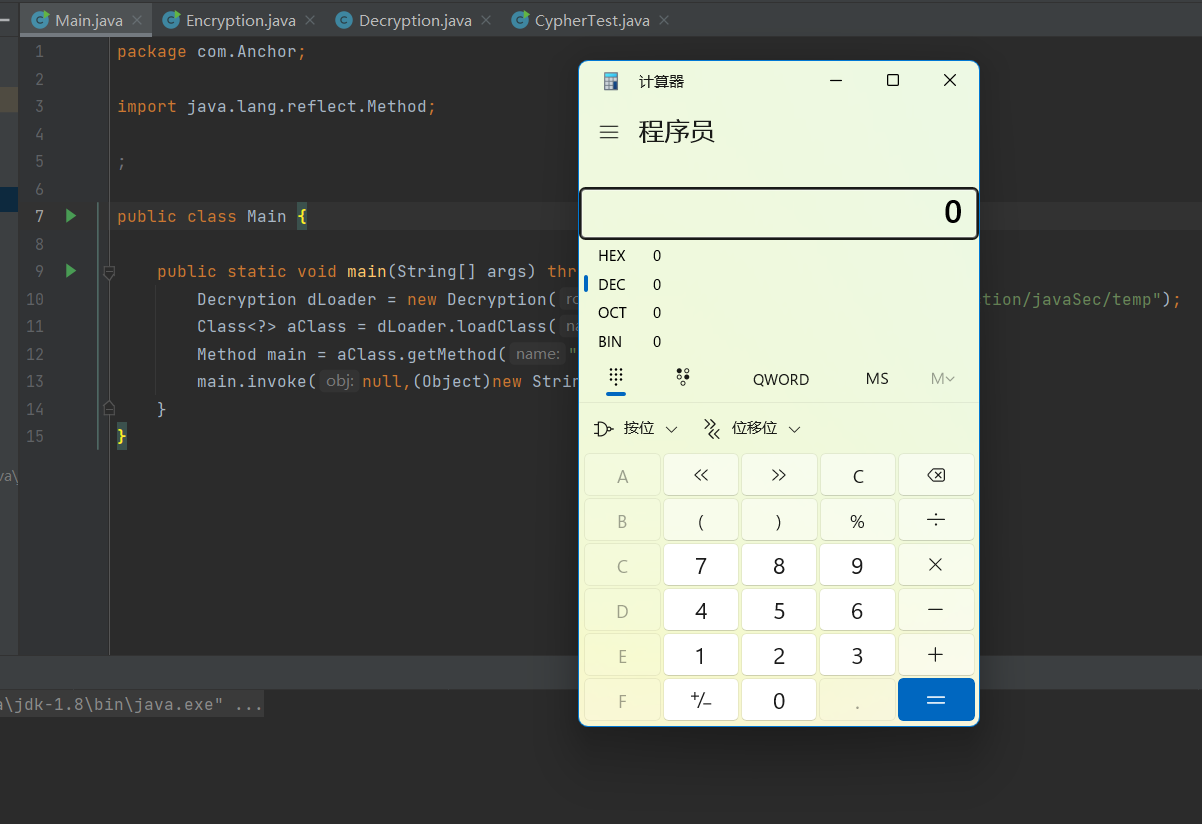The width and height of the screenshot is (1202, 824).
Task: Close the Main.java tab
Action: coord(137,20)
